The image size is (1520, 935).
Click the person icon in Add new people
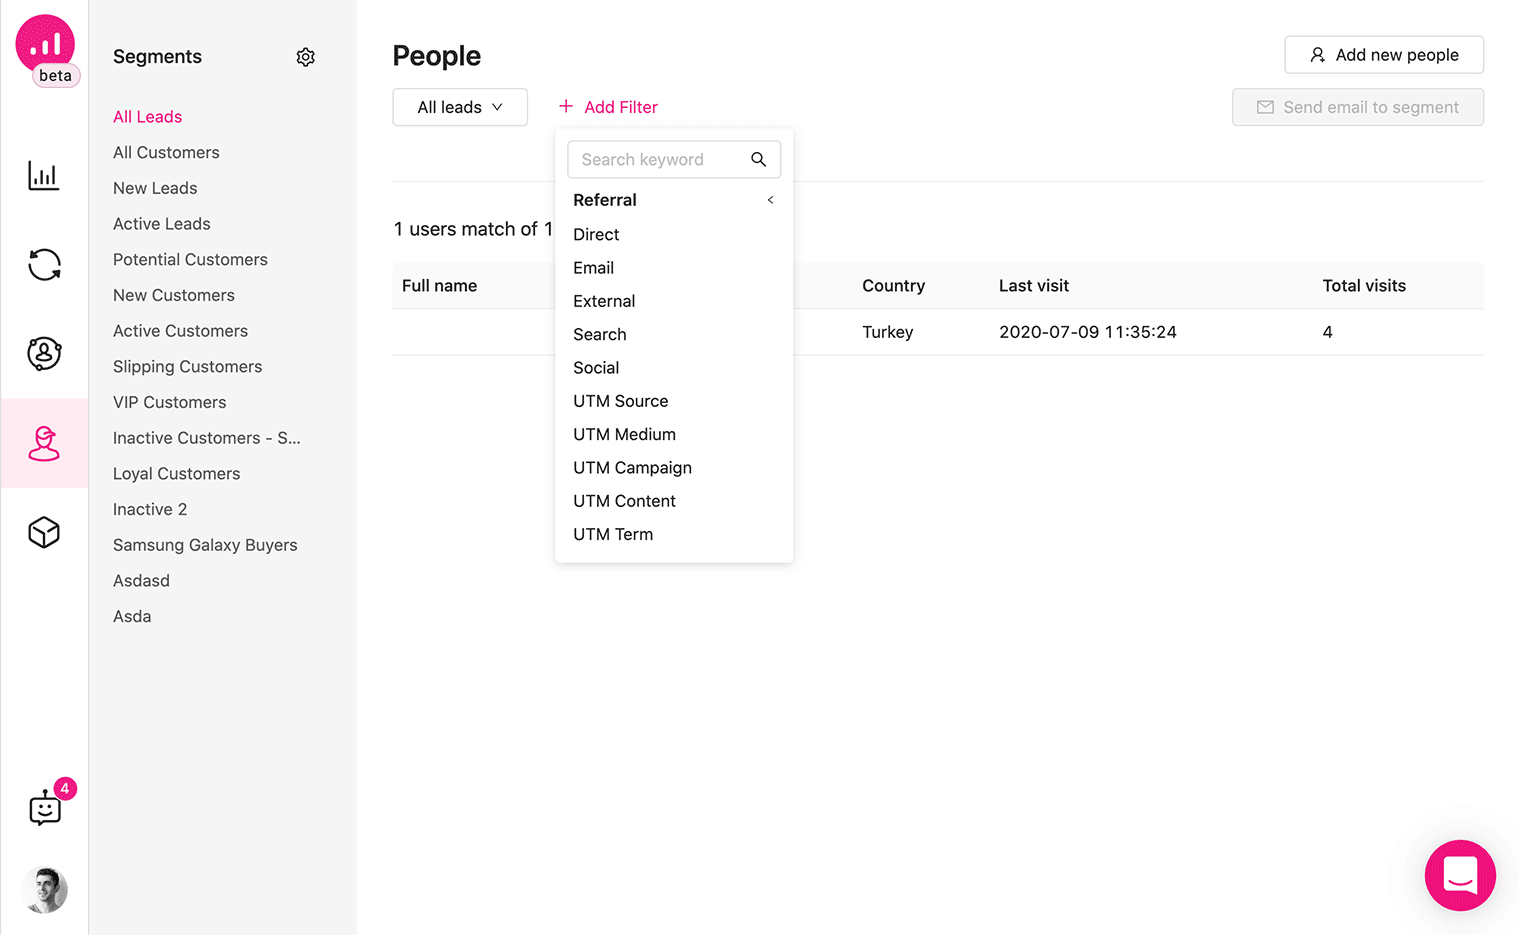click(x=1318, y=55)
